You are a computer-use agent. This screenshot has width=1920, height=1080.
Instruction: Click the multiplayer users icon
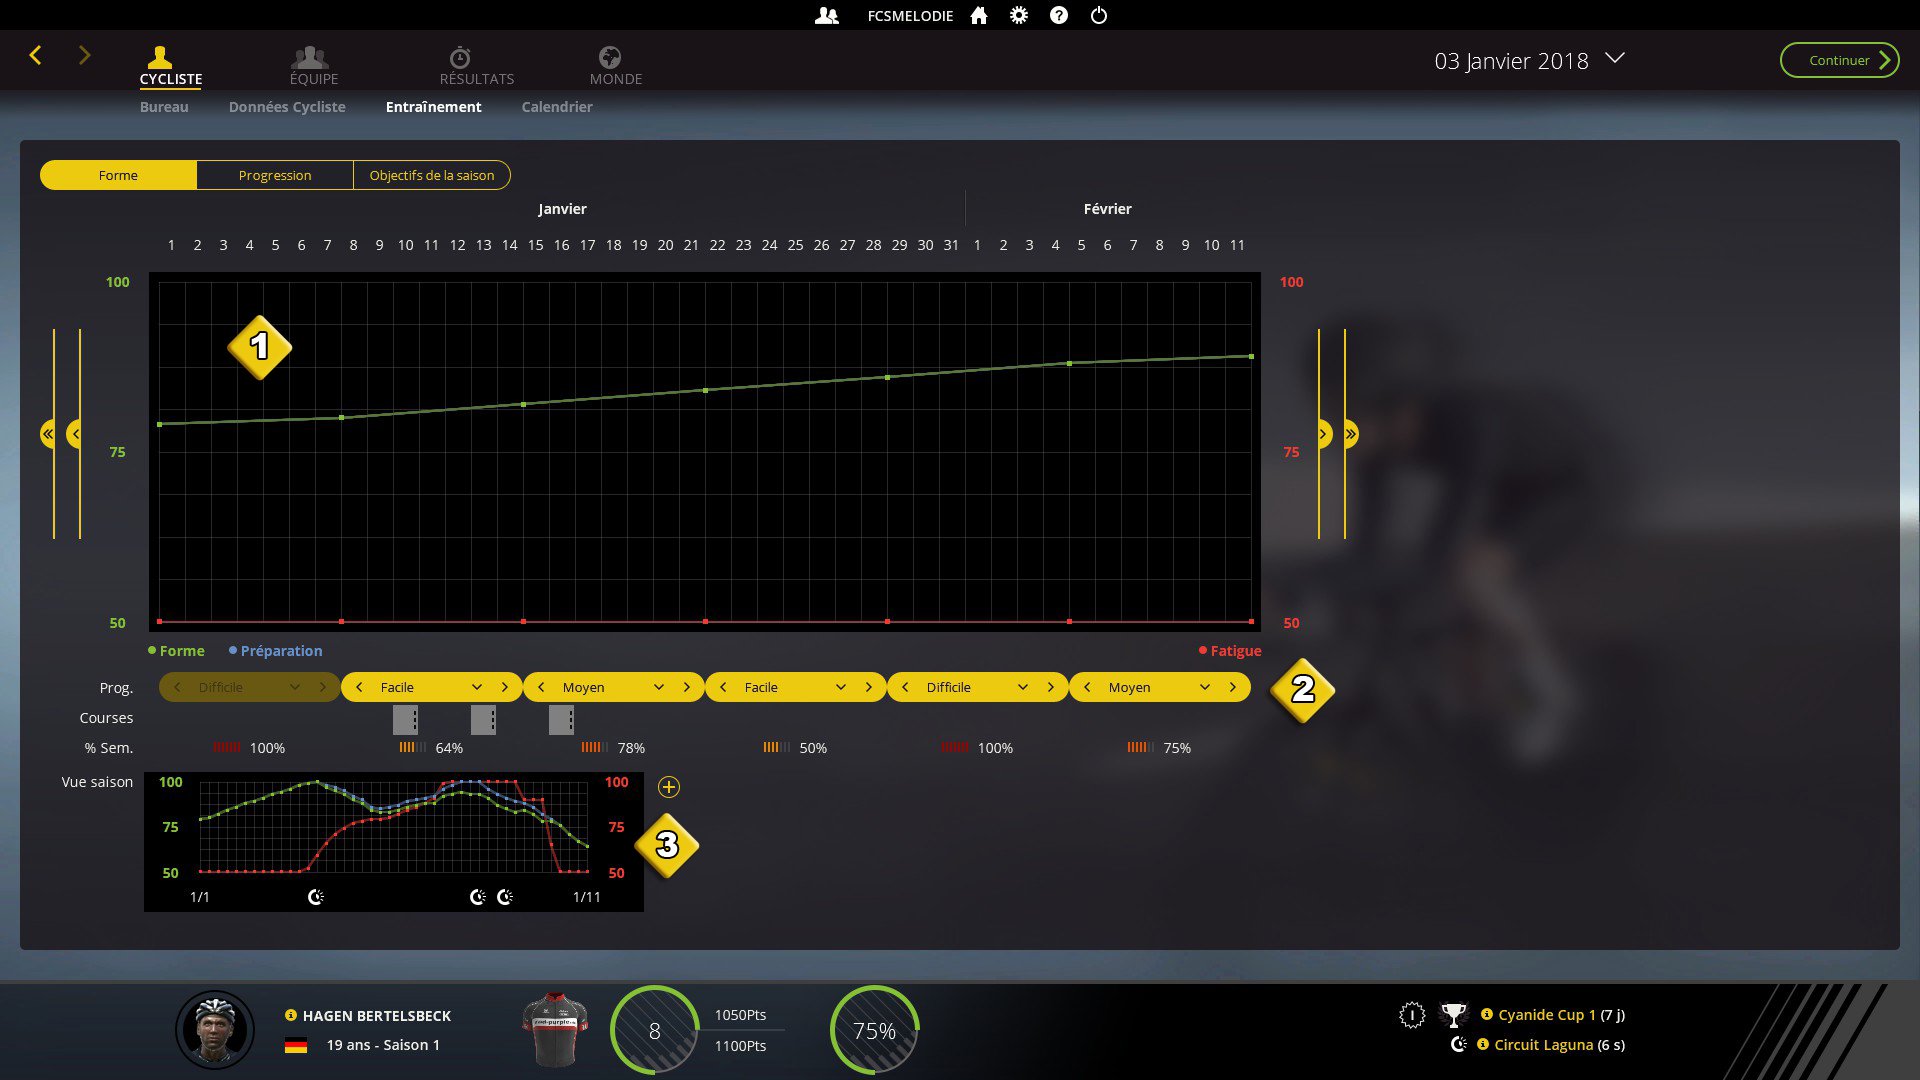827,16
